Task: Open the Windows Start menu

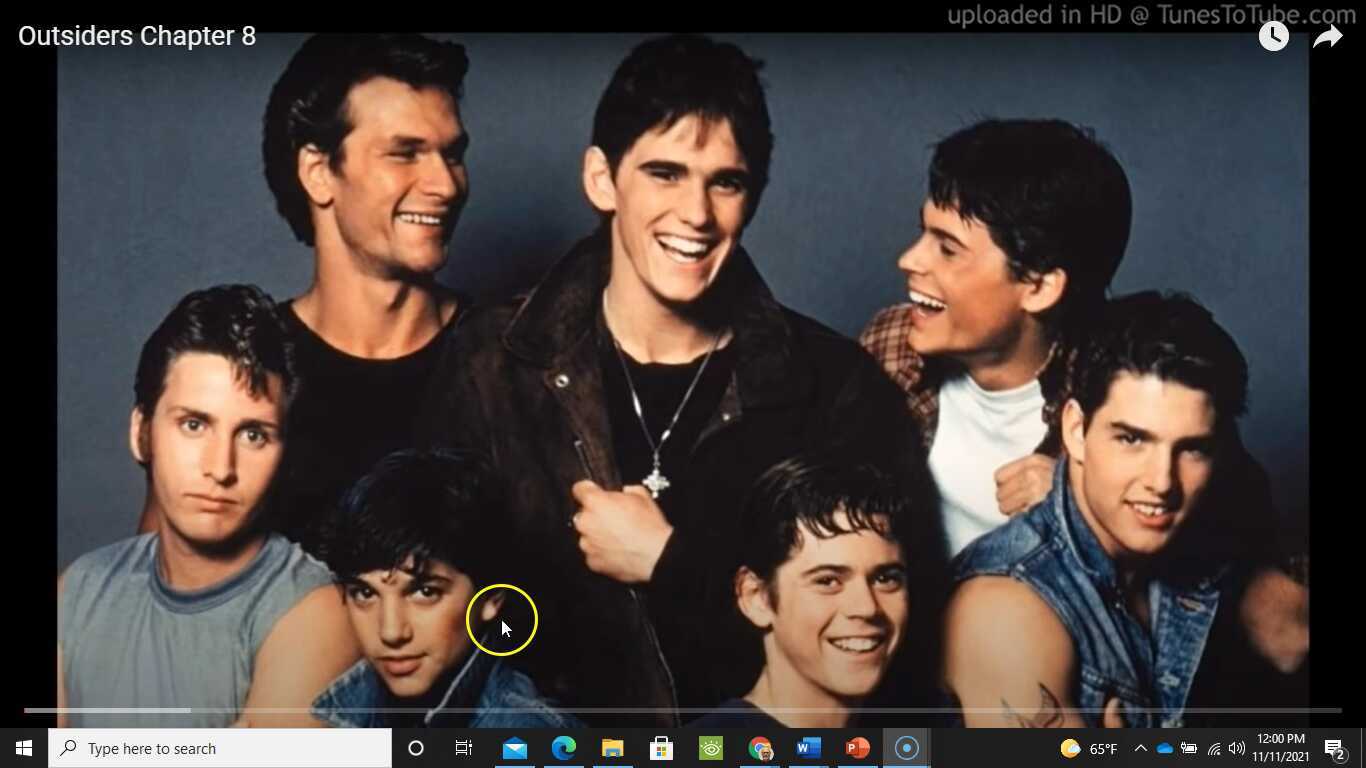Action: click(24, 748)
